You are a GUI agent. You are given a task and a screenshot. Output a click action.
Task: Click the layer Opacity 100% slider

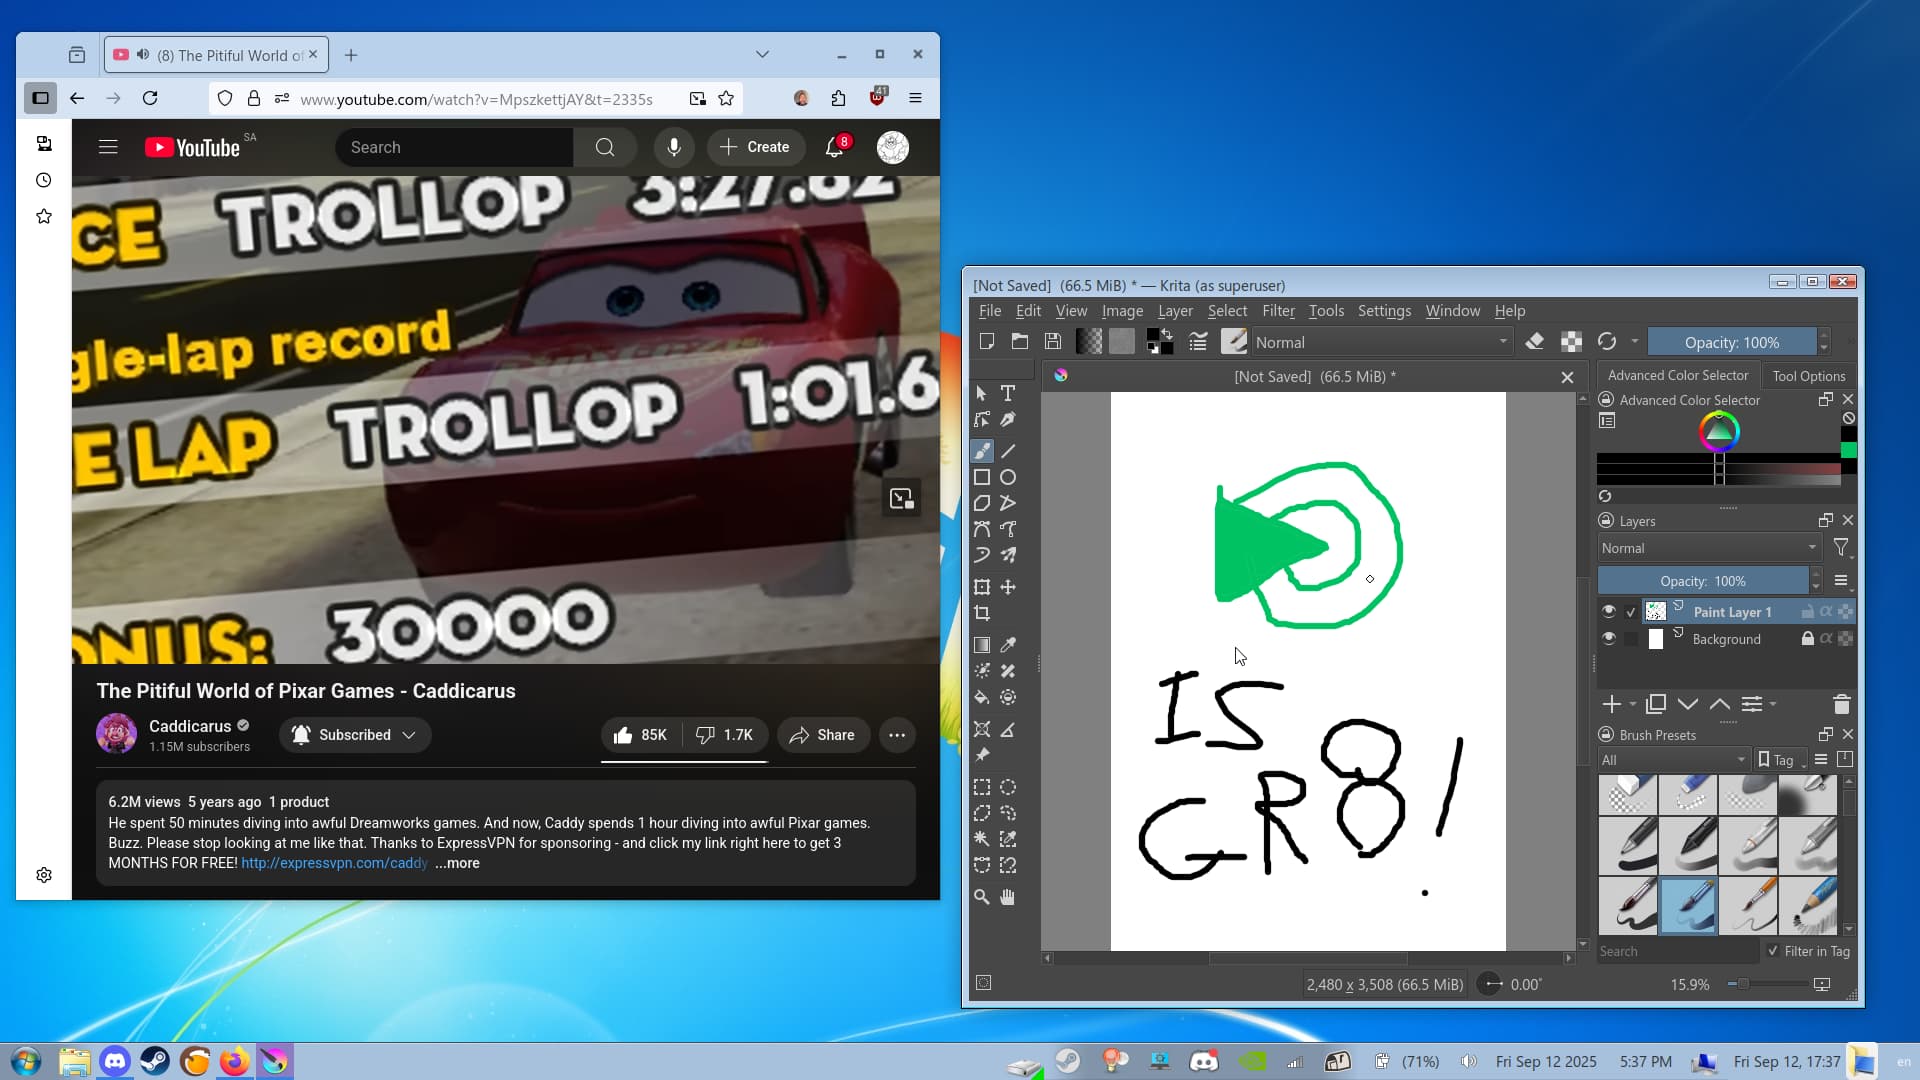coord(1703,581)
